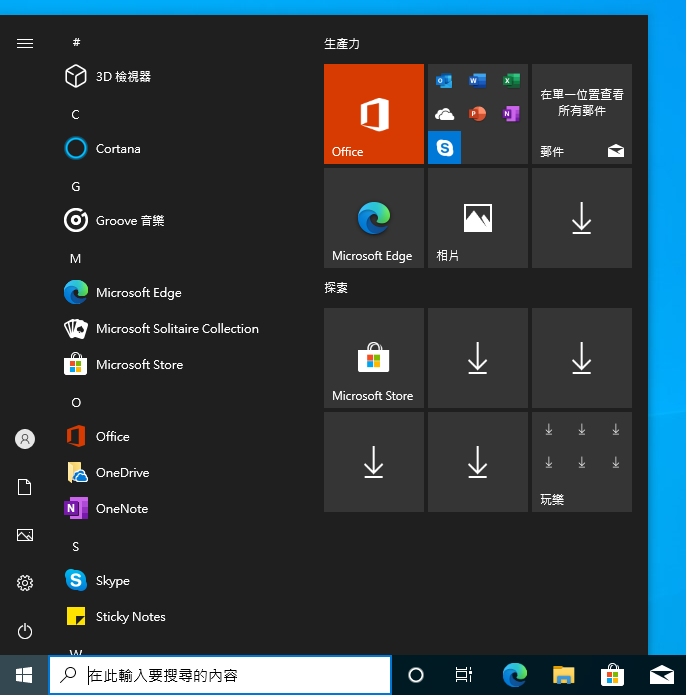This screenshot has height=695, width=686.
Task: Open the Power options button
Action: click(25, 631)
